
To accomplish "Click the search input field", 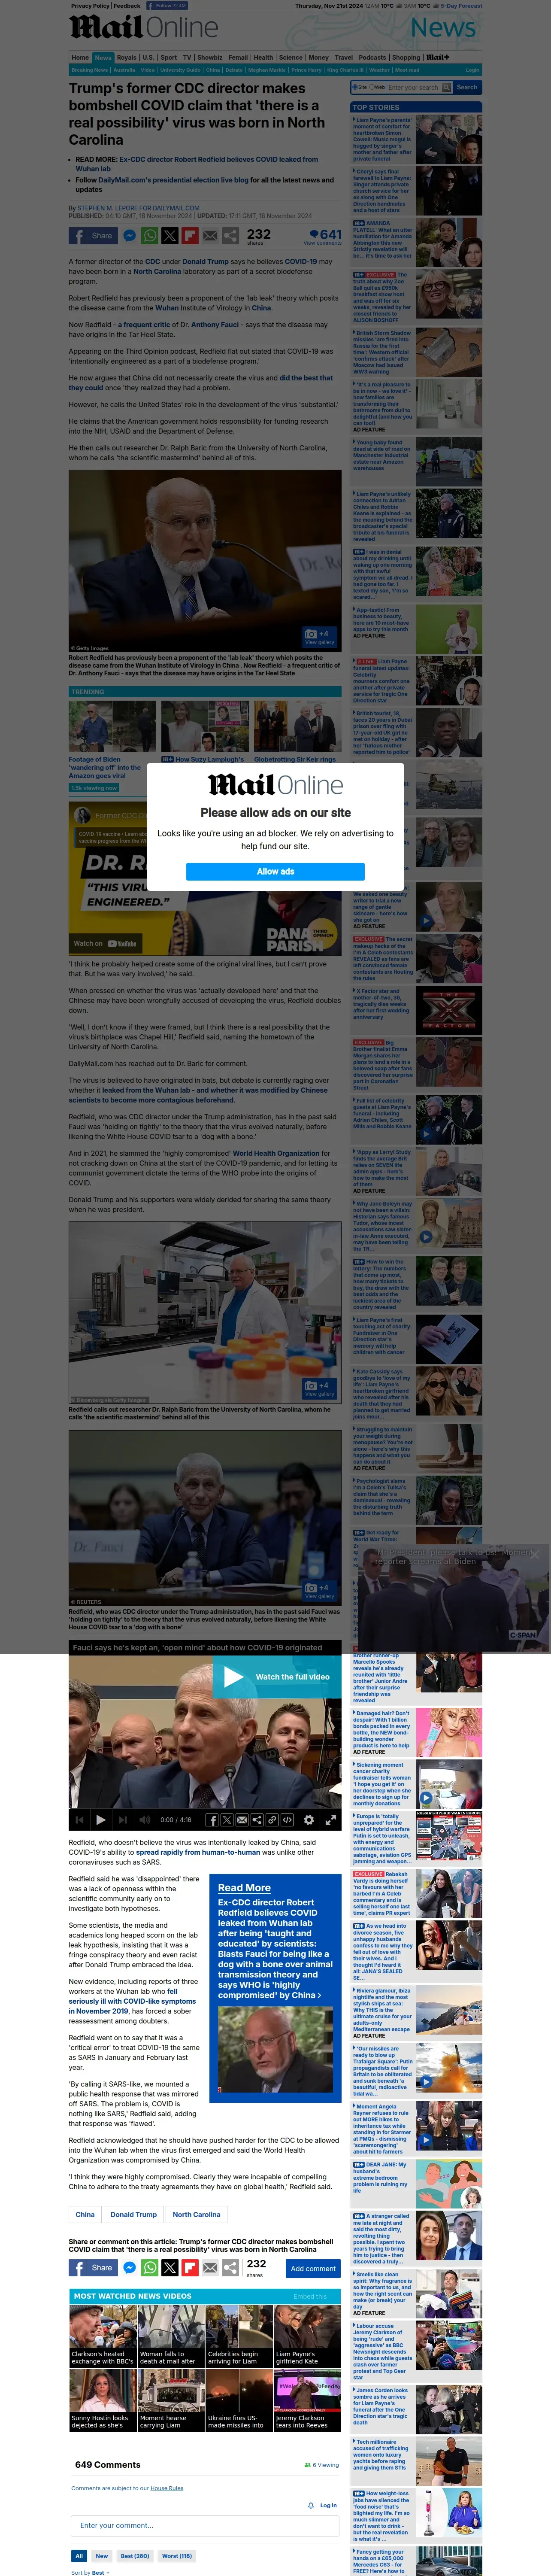I will tap(414, 87).
